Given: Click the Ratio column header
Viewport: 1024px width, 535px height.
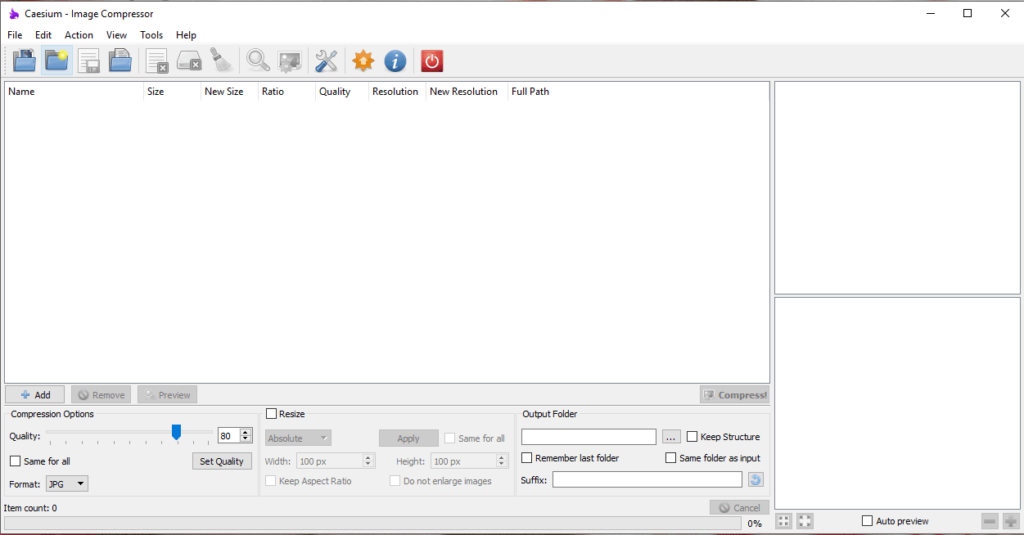Looking at the screenshot, I should coord(287,91).
